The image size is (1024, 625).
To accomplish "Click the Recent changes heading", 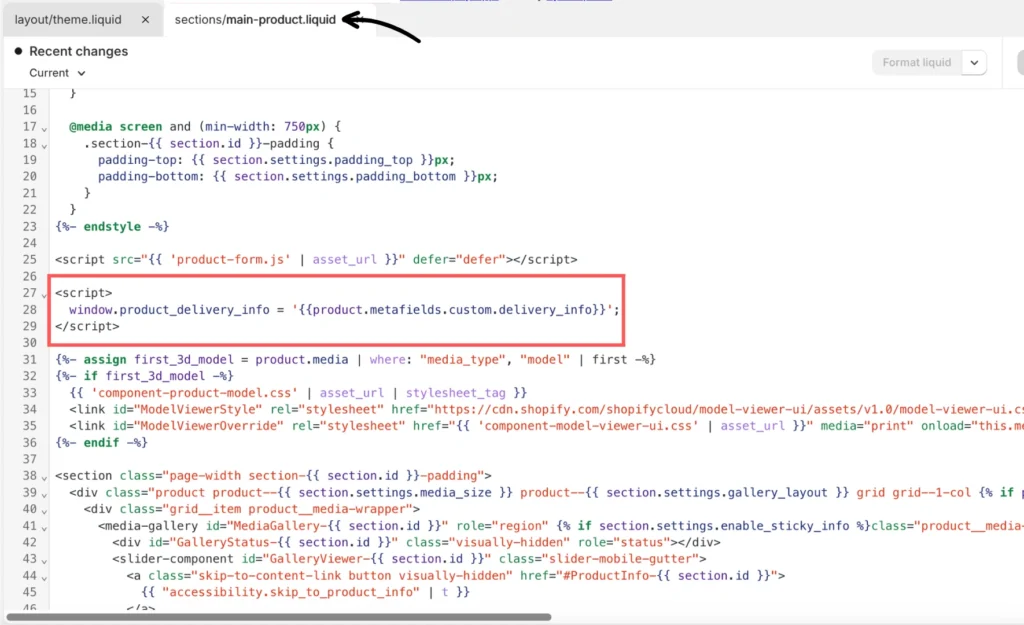I will click(x=78, y=51).
